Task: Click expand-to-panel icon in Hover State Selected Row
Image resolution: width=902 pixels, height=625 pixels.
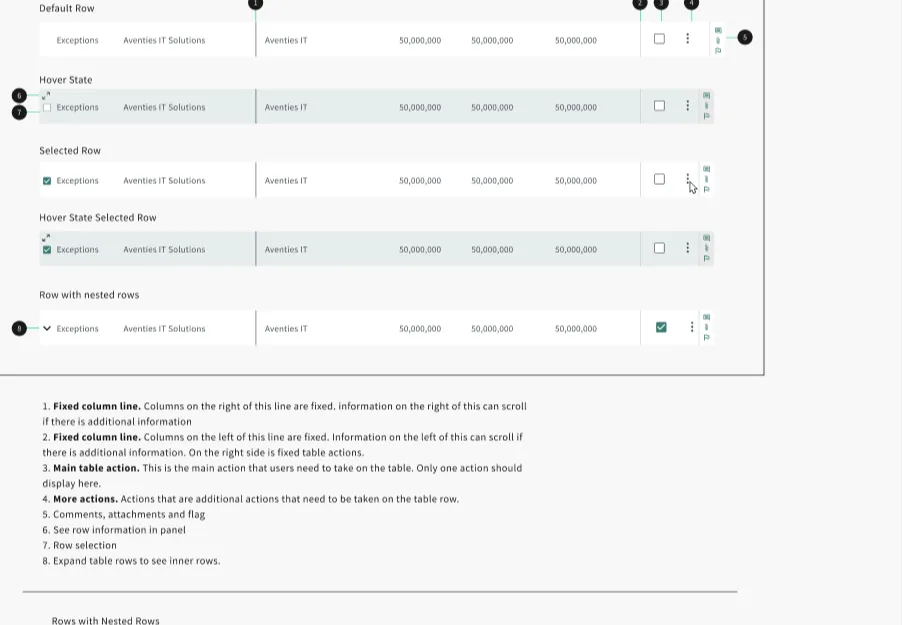Action: [46, 237]
